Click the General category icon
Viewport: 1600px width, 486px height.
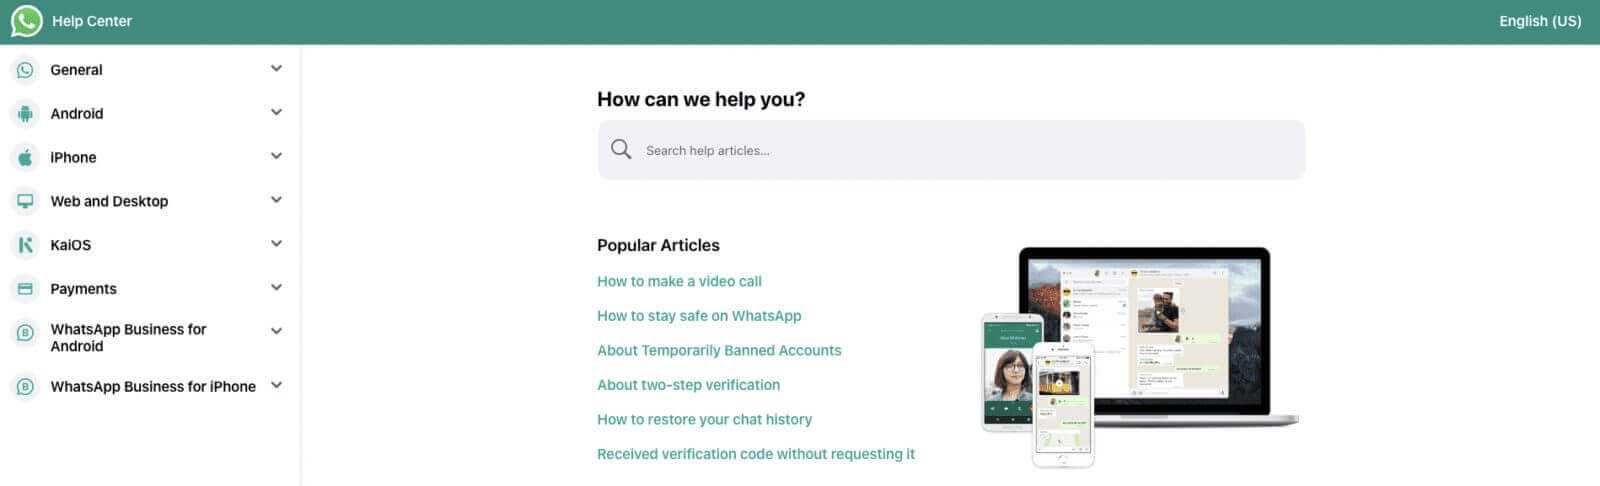[x=25, y=70]
